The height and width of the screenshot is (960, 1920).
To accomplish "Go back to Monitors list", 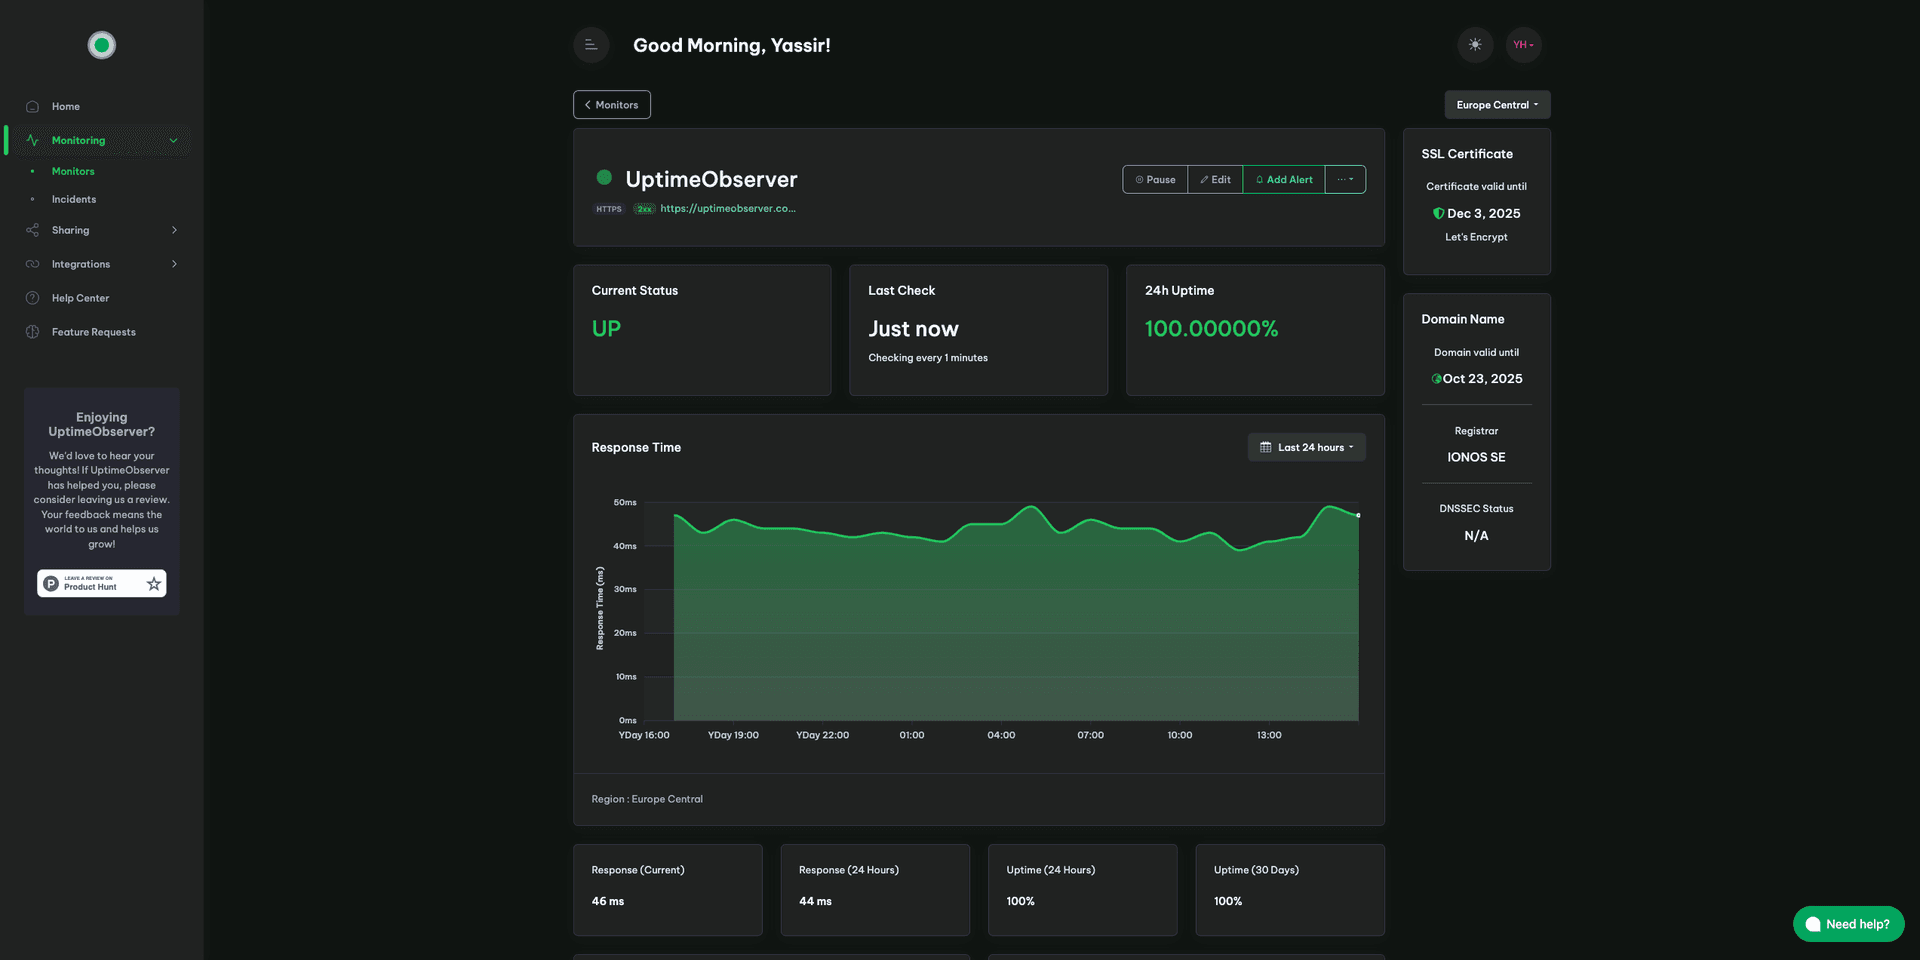I will [x=612, y=105].
